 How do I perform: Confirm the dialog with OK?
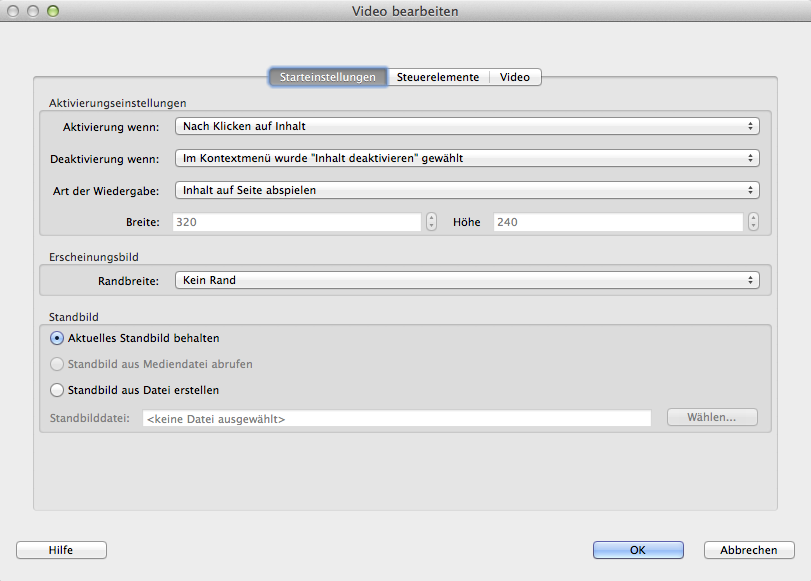[638, 550]
